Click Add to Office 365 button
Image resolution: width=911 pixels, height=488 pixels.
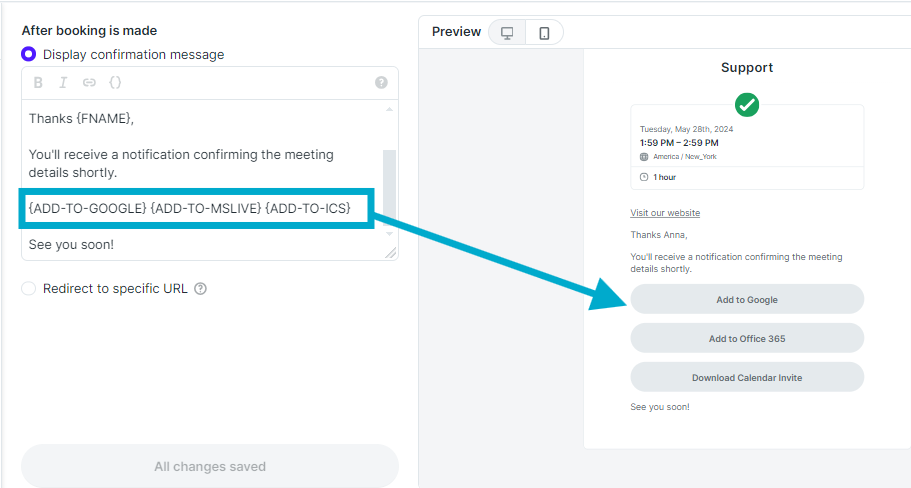(x=747, y=338)
